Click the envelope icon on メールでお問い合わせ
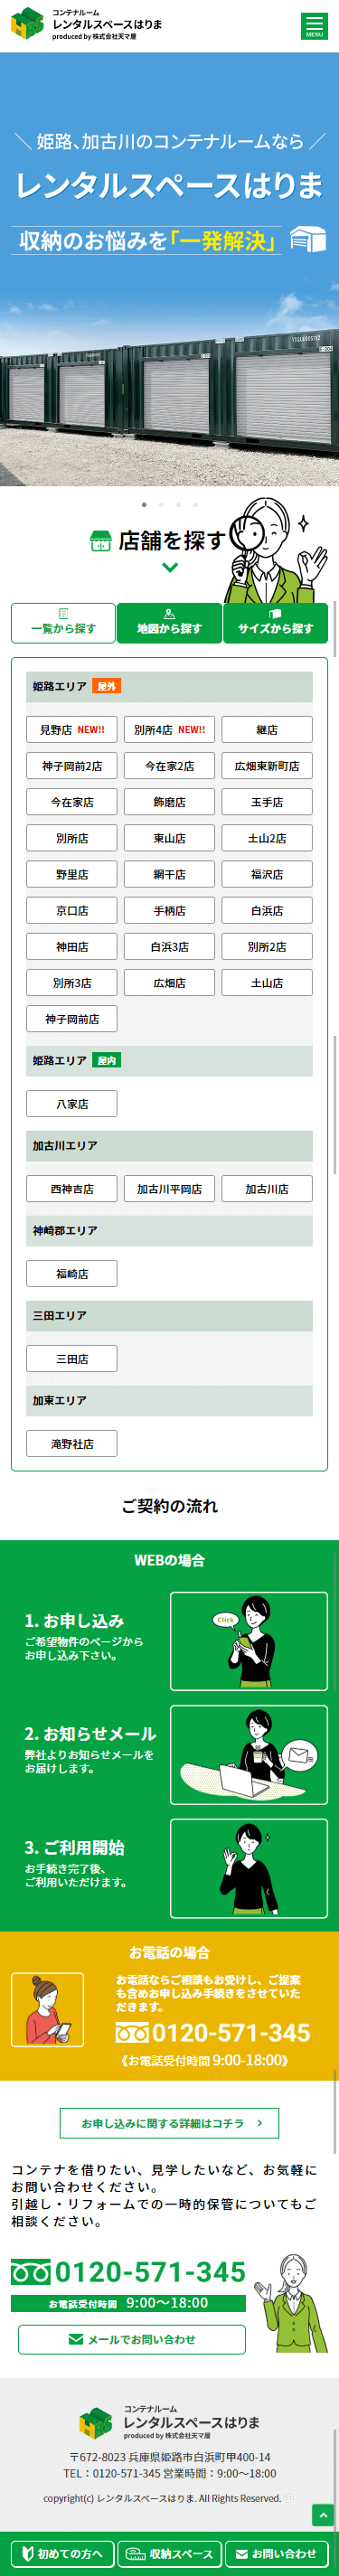This screenshot has height=2576, width=339. (x=75, y=2339)
